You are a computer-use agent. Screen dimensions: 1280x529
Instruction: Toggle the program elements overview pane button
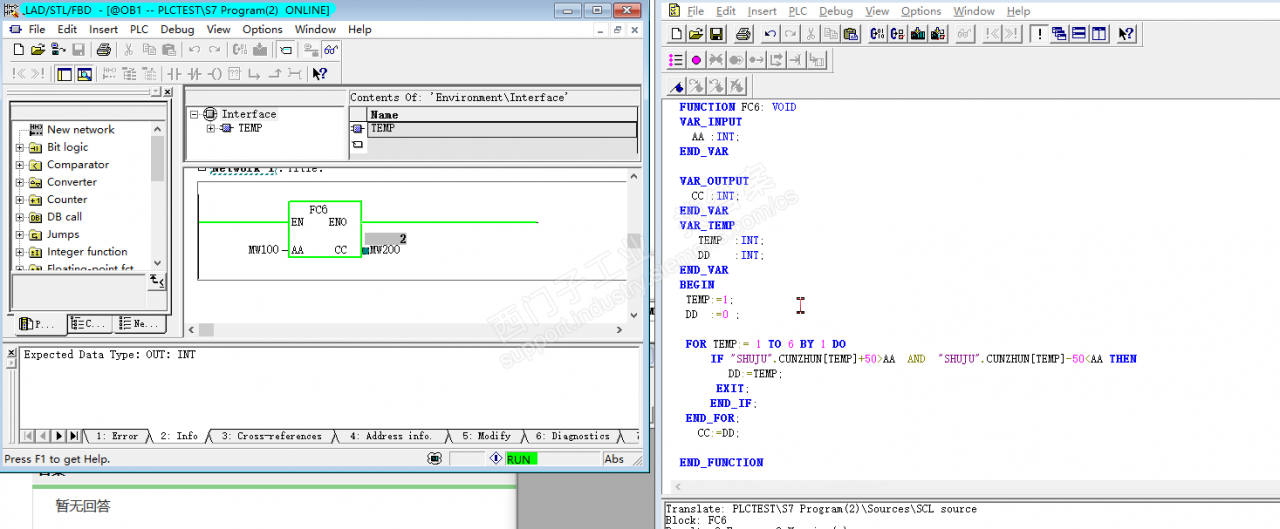(64, 74)
